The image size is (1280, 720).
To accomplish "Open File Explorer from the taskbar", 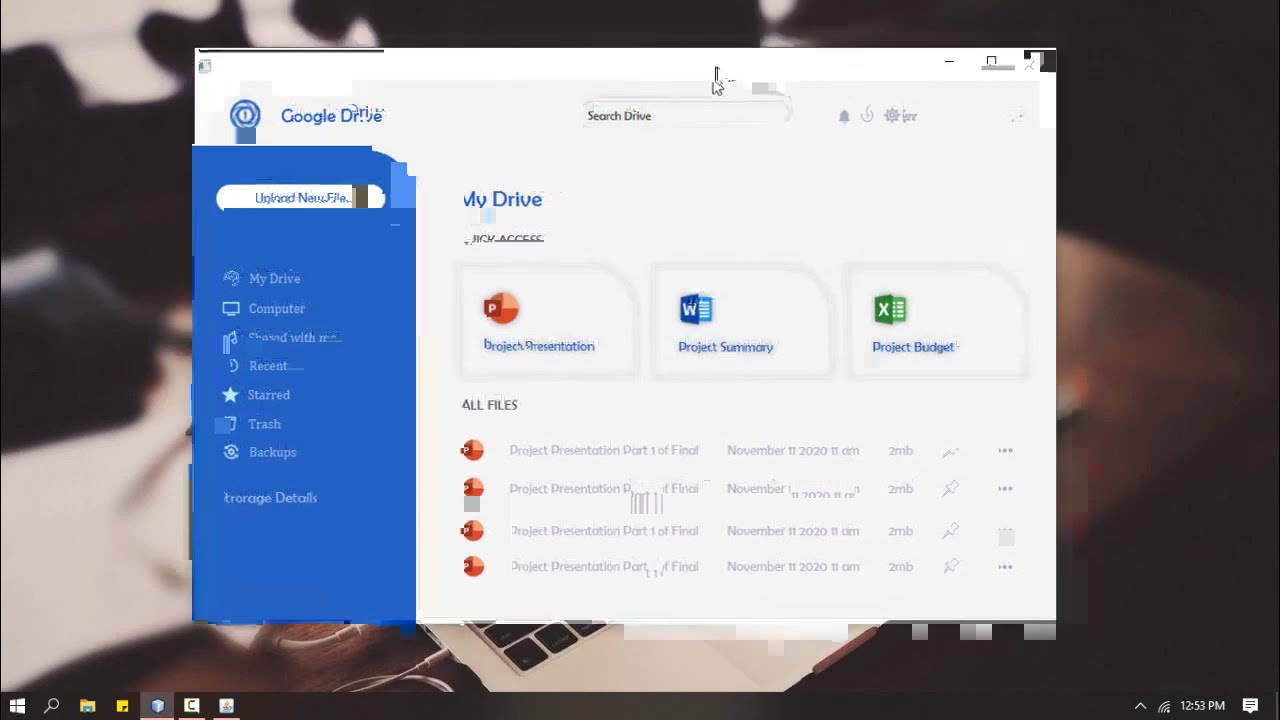I will (x=87, y=706).
